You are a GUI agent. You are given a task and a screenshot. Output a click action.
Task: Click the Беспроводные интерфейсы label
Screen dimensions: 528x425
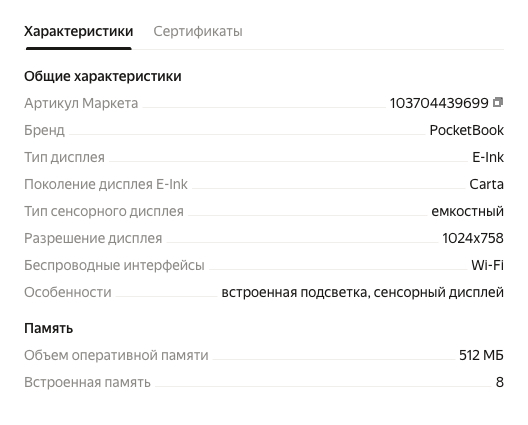click(x=114, y=265)
